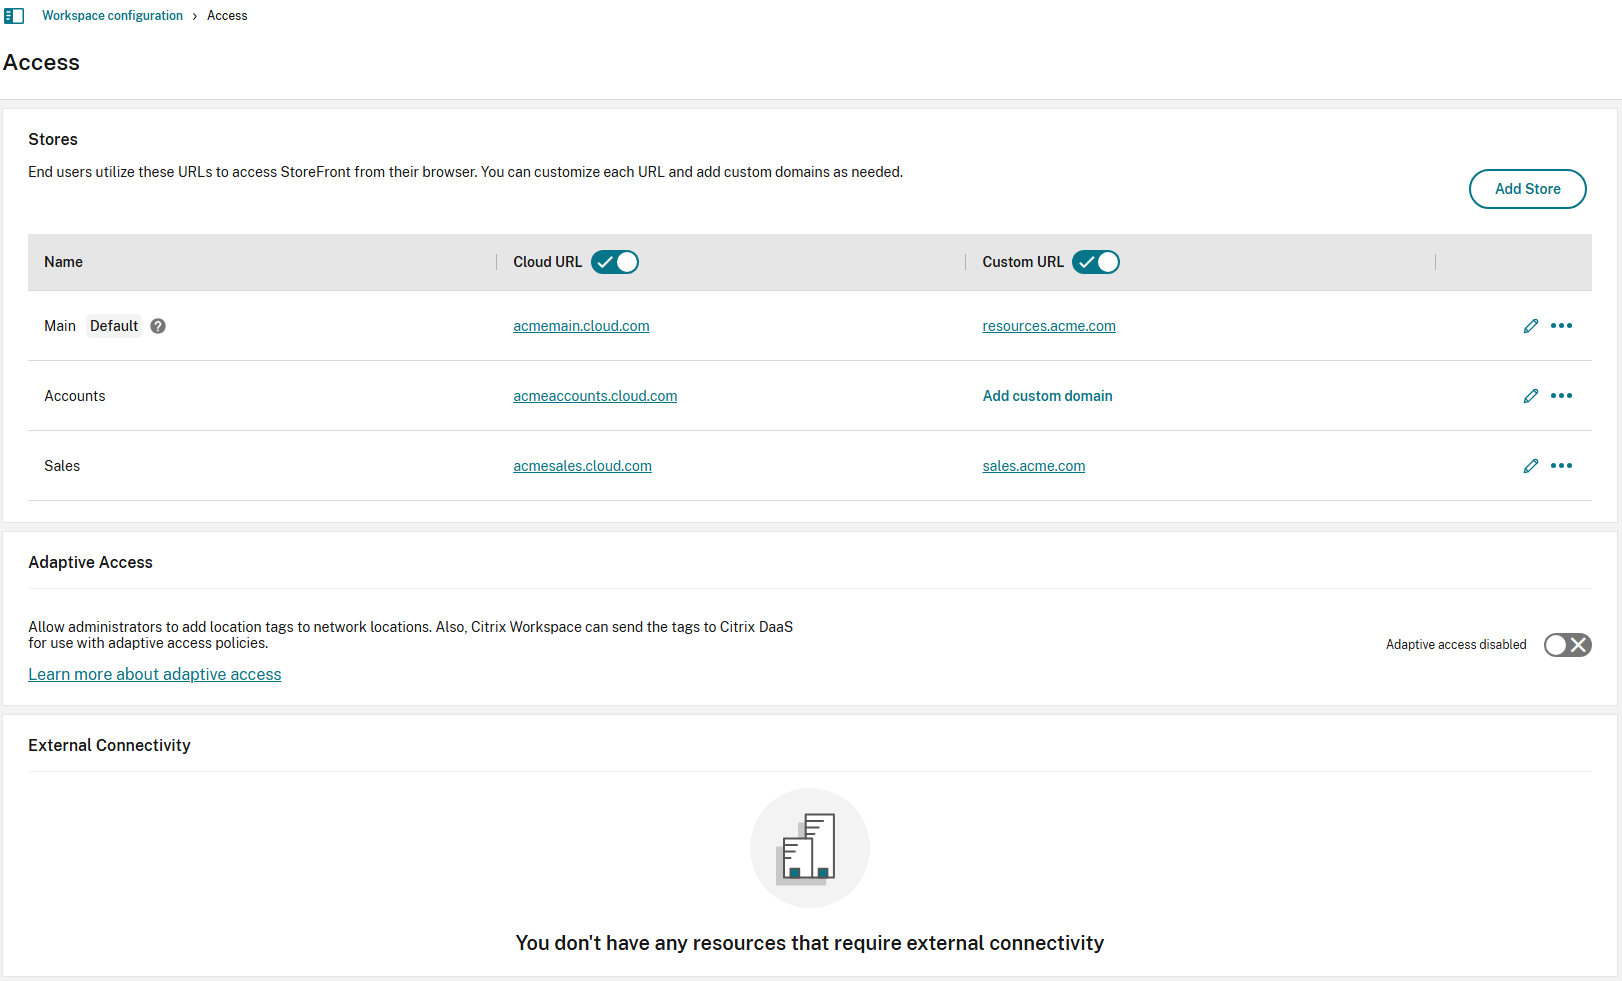The image size is (1622, 981).
Task: Edit the Sales store with pencil icon
Action: 1531,466
